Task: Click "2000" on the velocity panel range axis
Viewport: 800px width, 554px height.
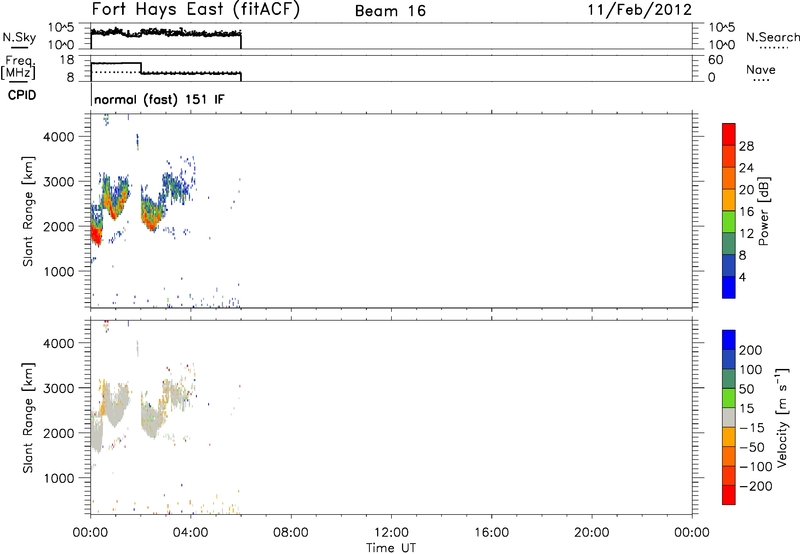Action: click(59, 433)
